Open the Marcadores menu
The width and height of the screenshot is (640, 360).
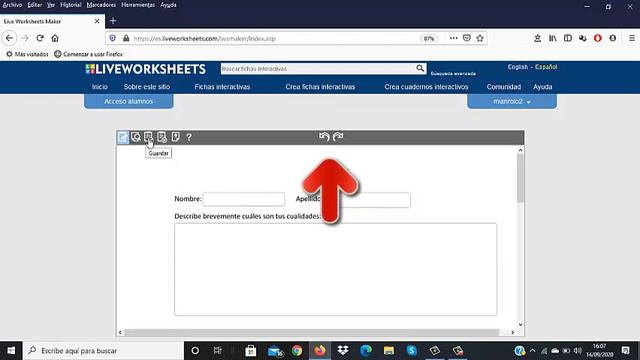pos(101,5)
